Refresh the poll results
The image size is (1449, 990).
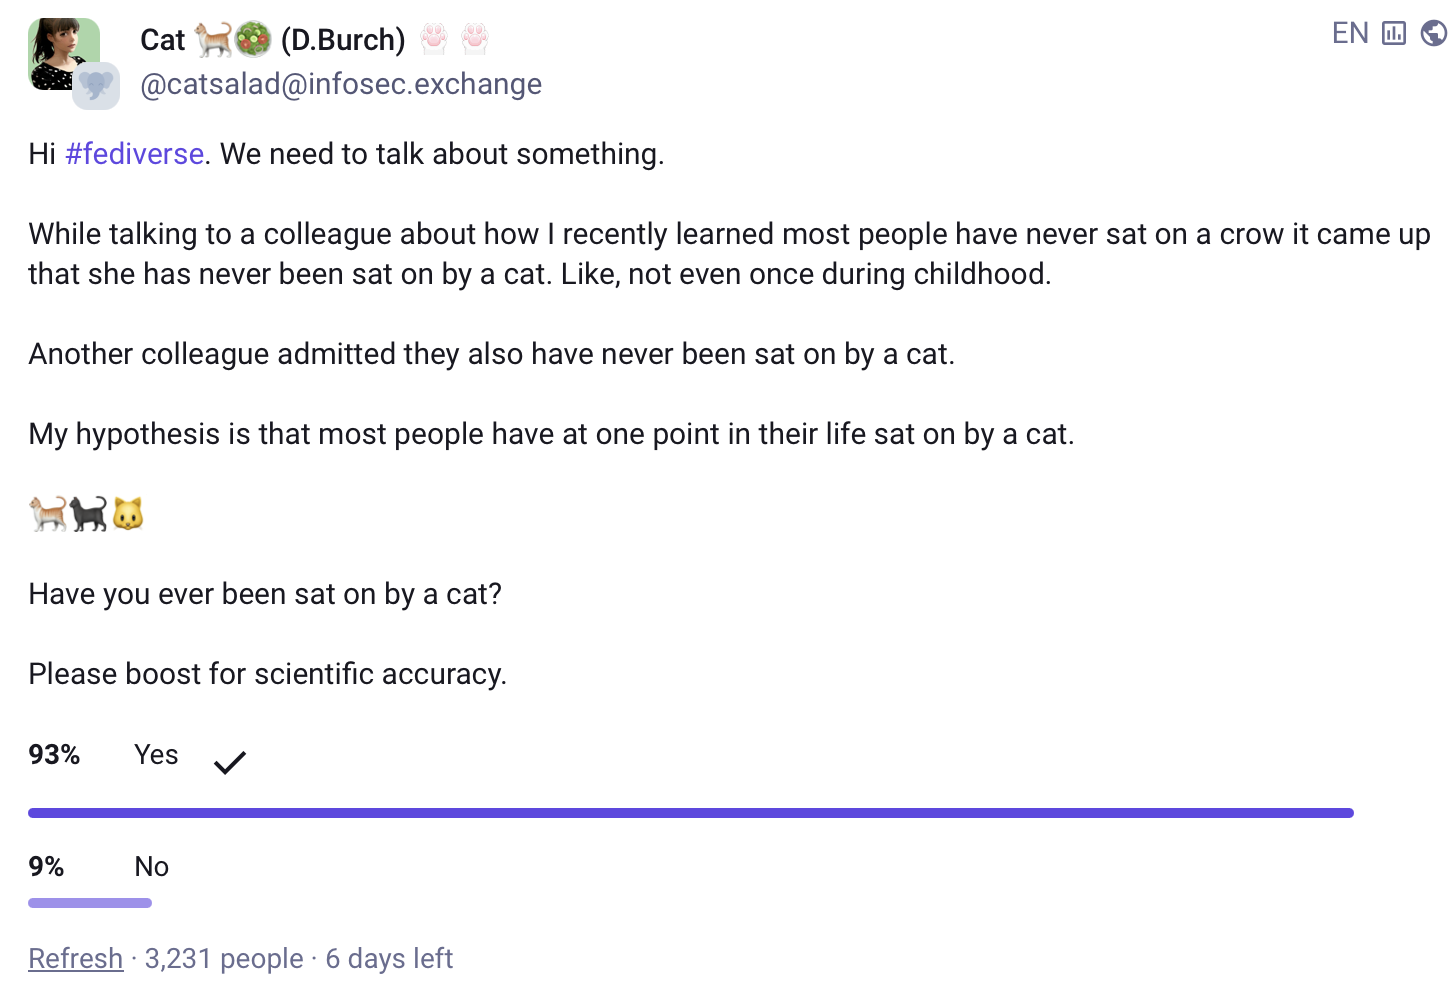tap(75, 959)
